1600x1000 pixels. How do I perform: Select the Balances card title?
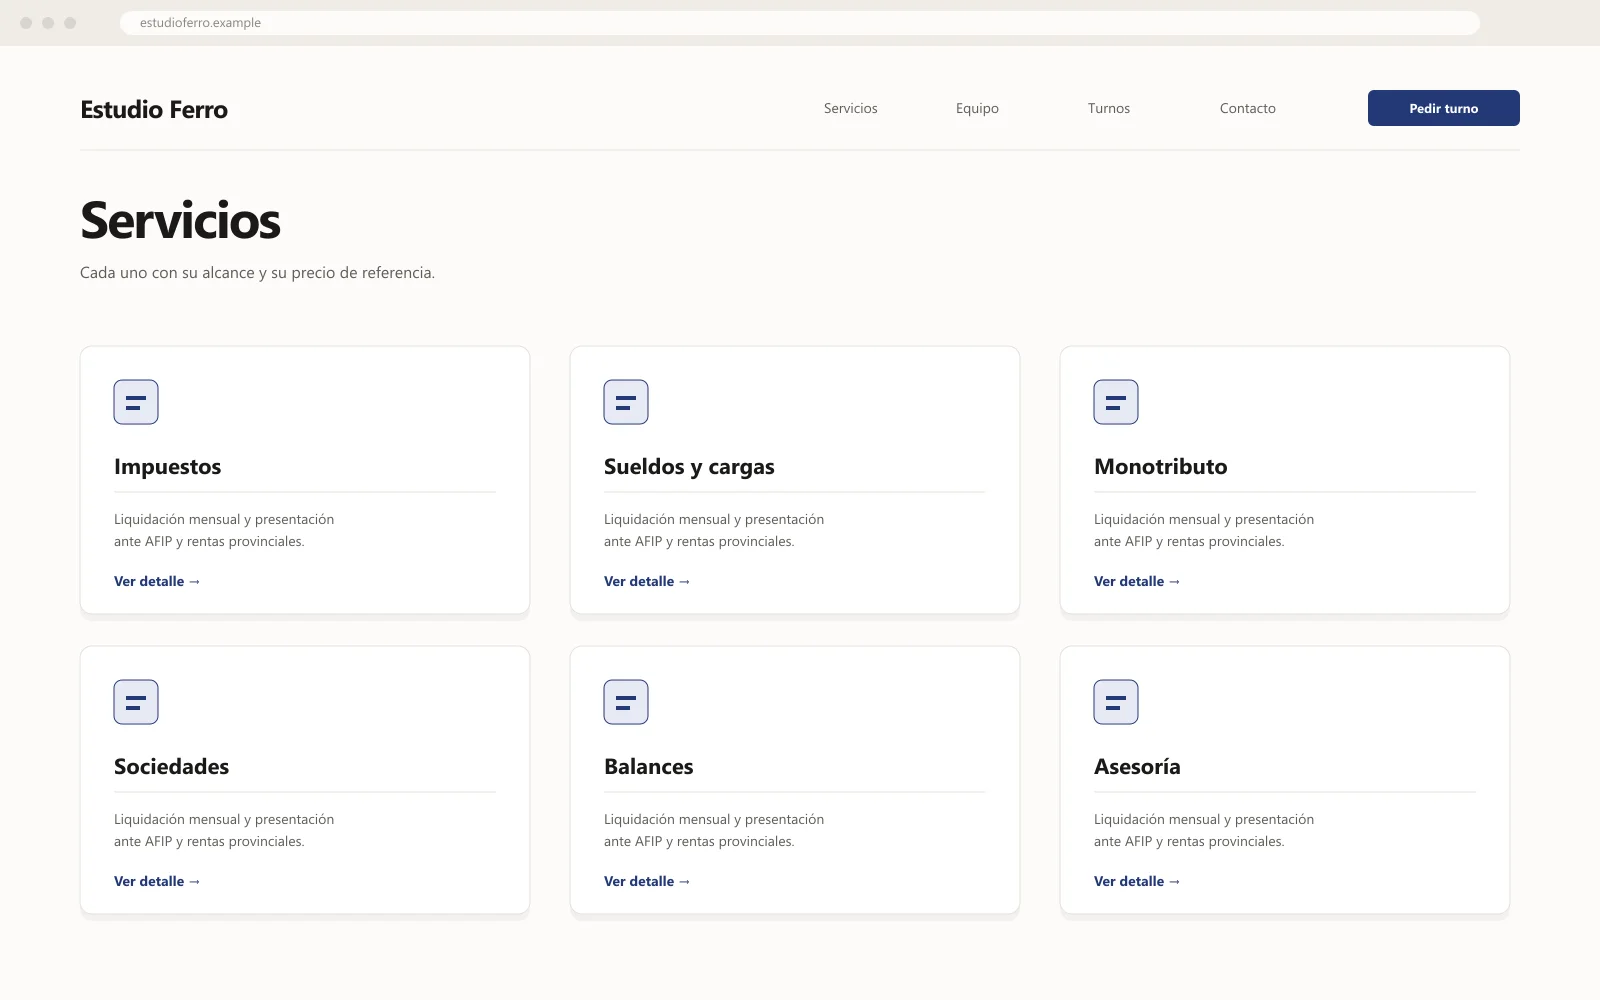click(x=648, y=767)
